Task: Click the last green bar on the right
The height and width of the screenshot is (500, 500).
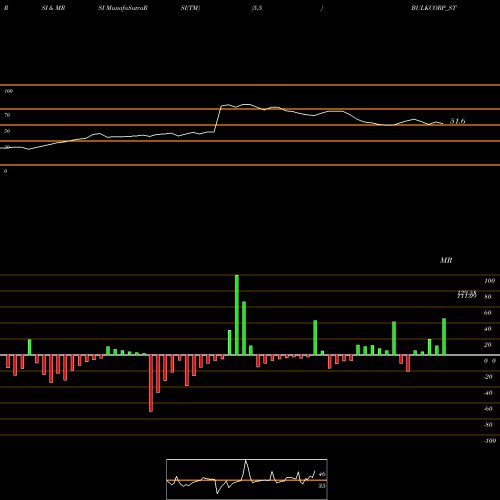Action: (444, 337)
